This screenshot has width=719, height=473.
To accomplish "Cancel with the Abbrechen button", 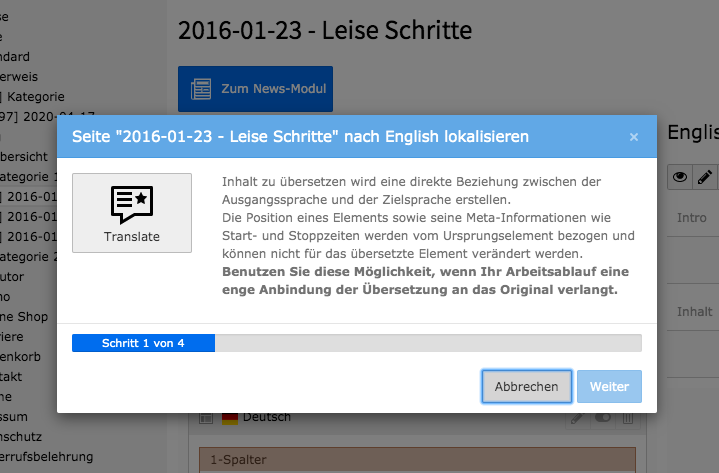I will [x=526, y=386].
